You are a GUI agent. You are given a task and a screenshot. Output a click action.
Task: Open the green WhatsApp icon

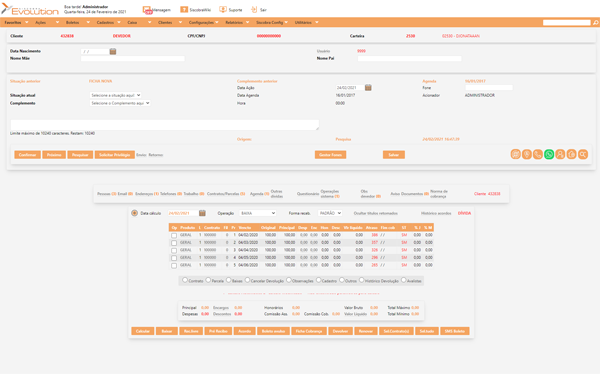549,154
